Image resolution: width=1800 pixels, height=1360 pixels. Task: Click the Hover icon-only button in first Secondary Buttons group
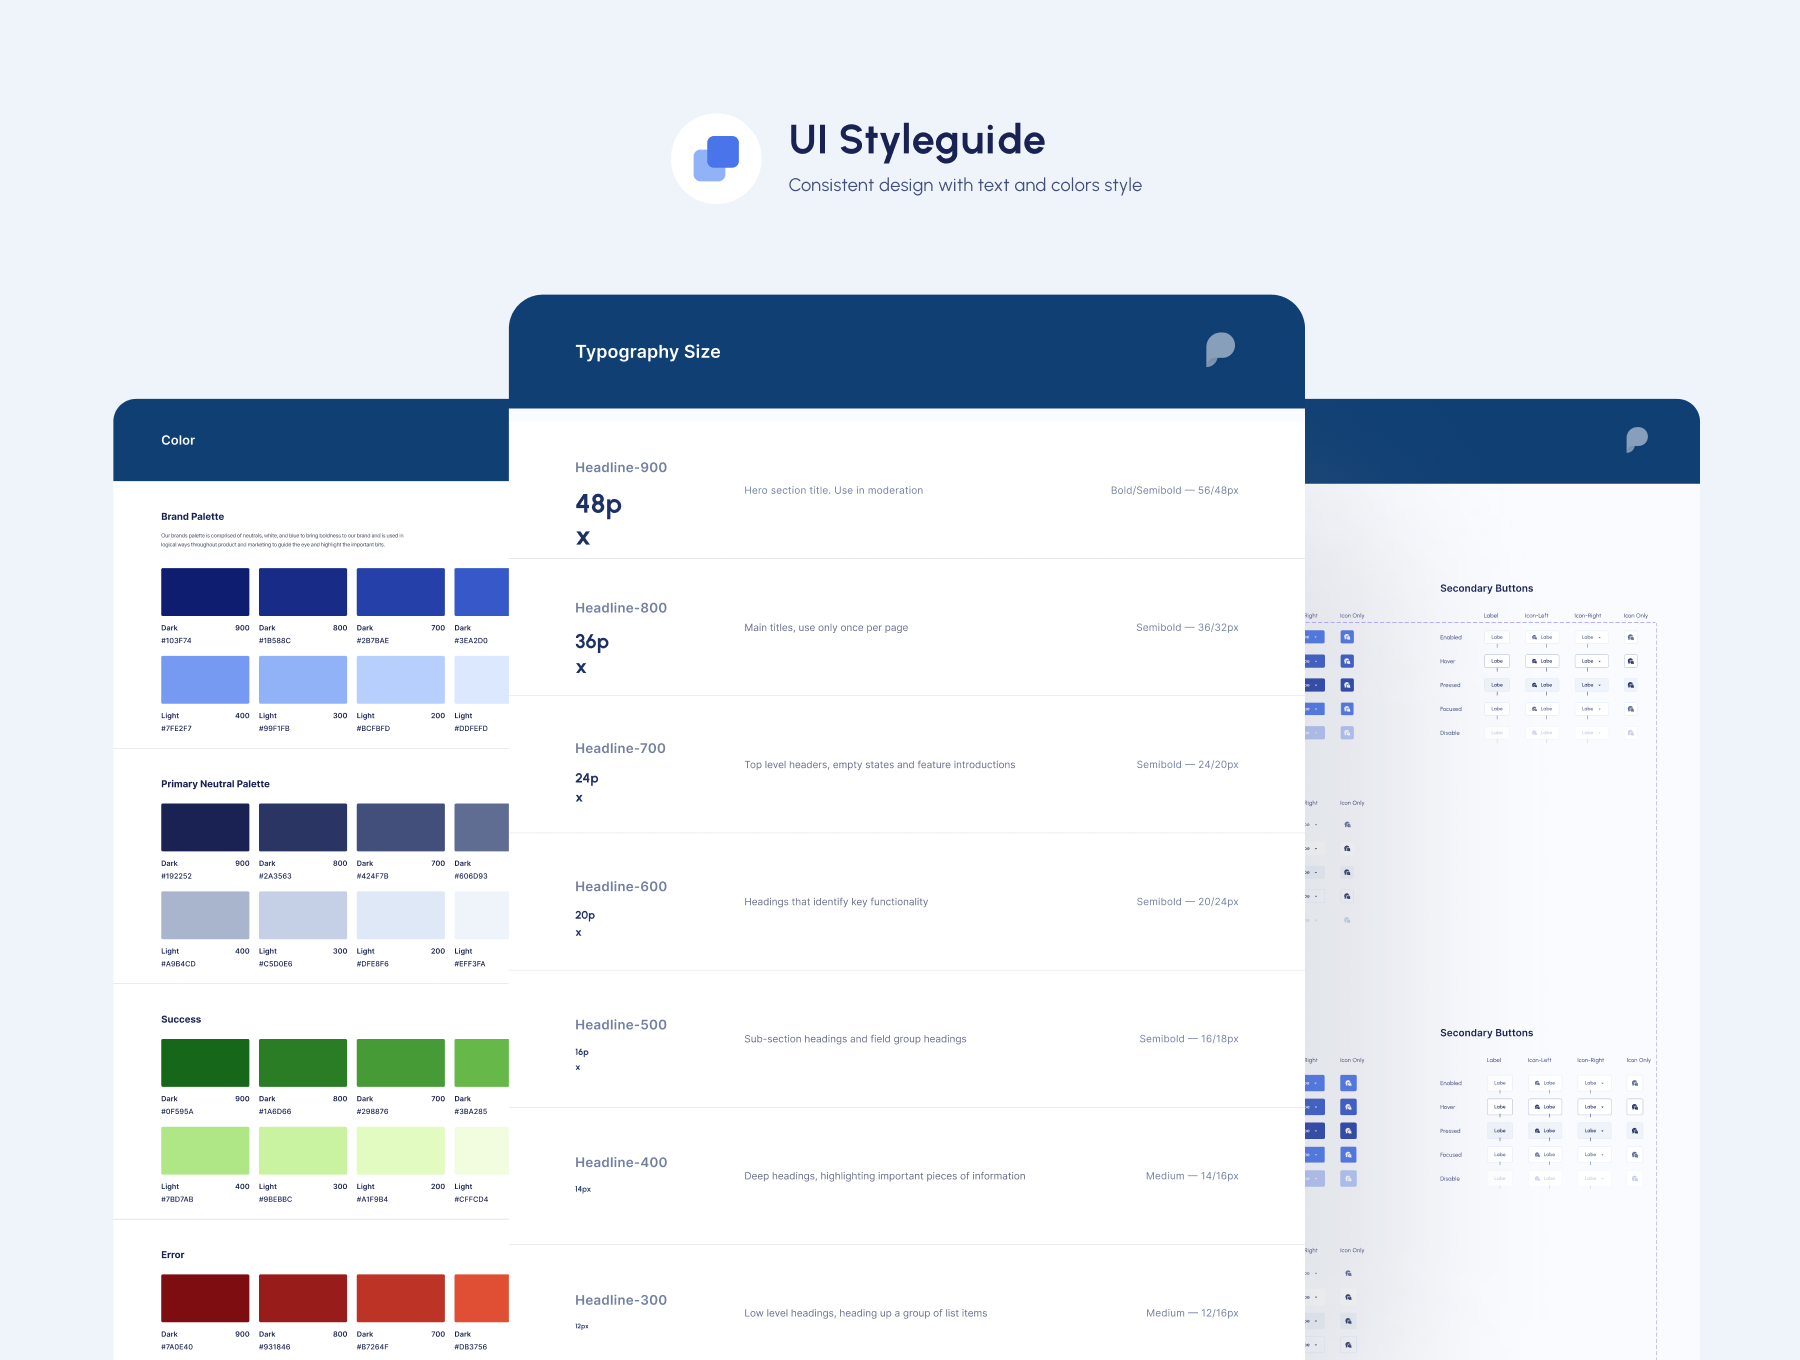click(x=1631, y=661)
